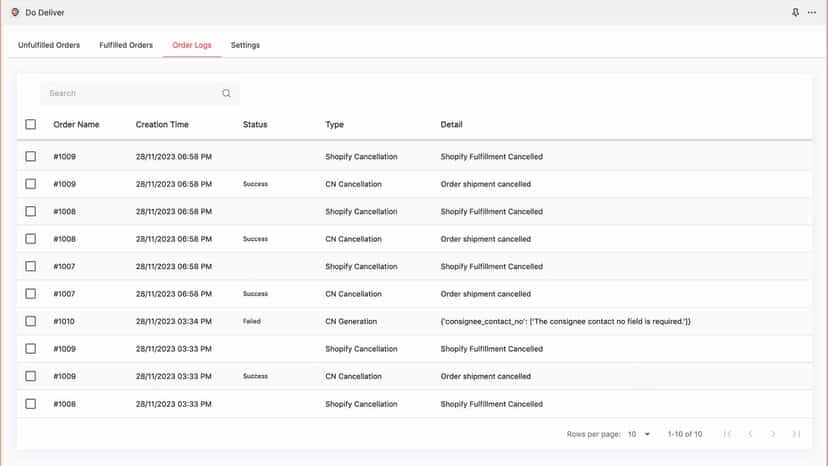
Task: Check #1009 CN Cancellation 03:33 PM row
Action: [31, 376]
